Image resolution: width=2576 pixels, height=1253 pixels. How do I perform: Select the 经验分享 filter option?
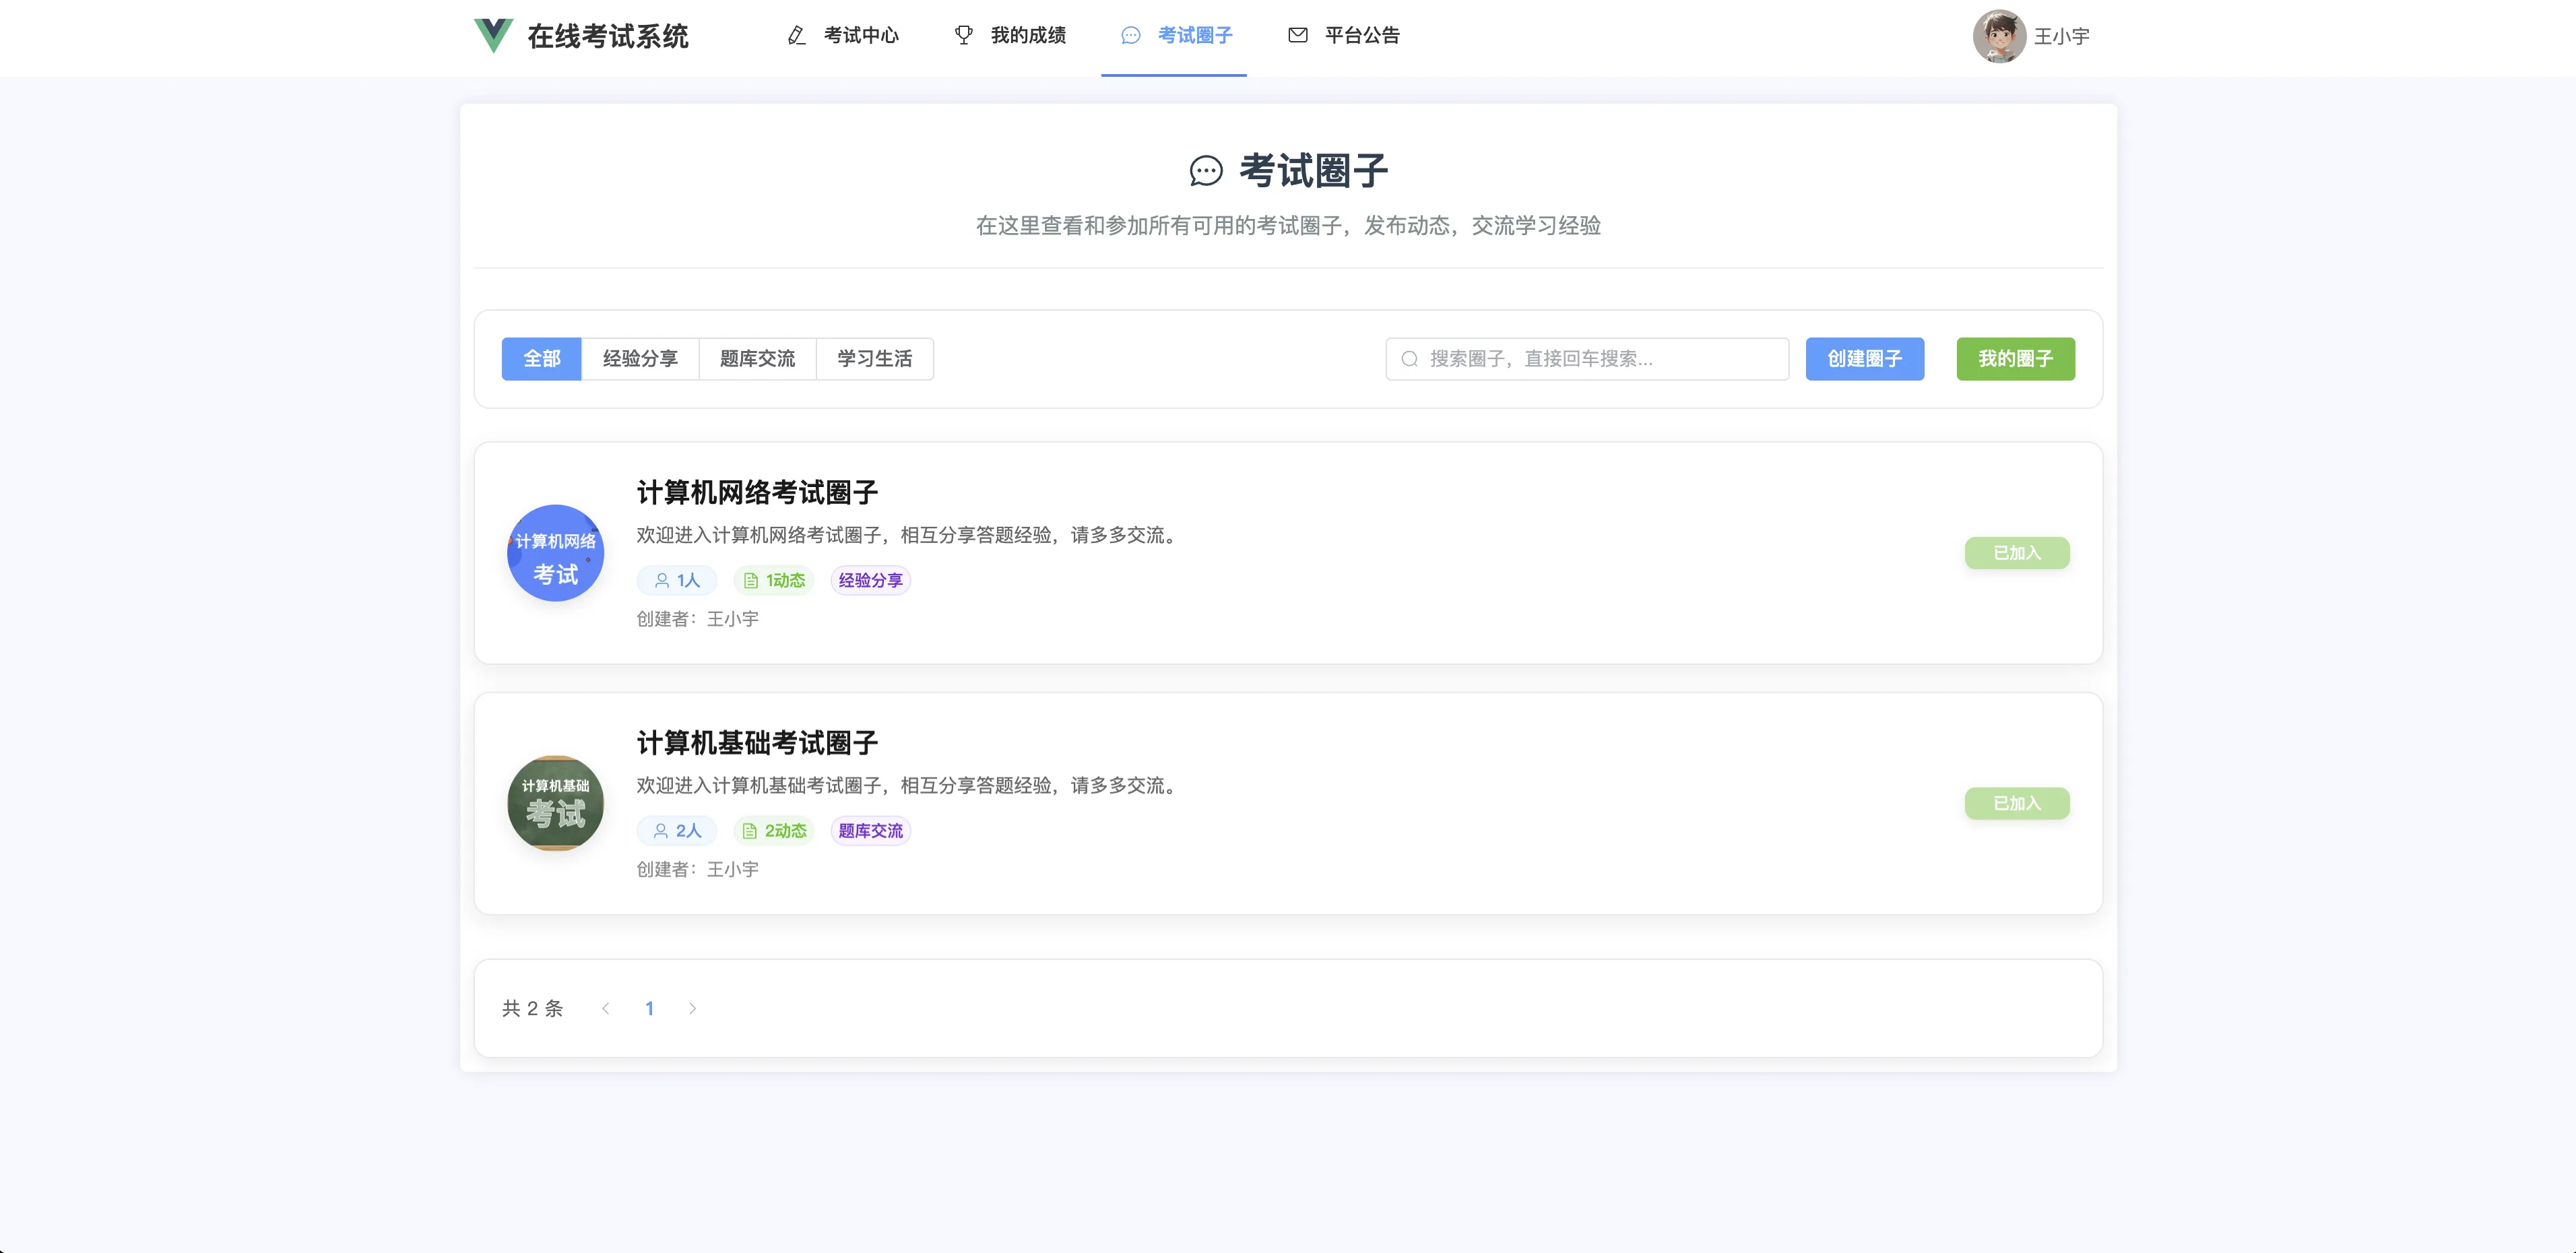pos(640,359)
